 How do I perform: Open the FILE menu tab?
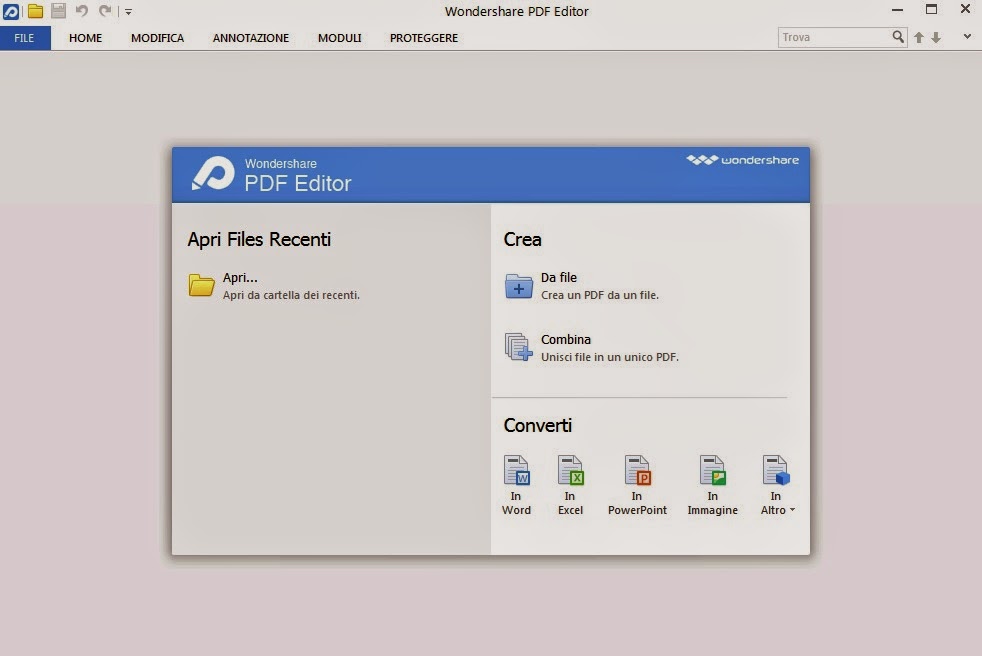click(x=24, y=38)
